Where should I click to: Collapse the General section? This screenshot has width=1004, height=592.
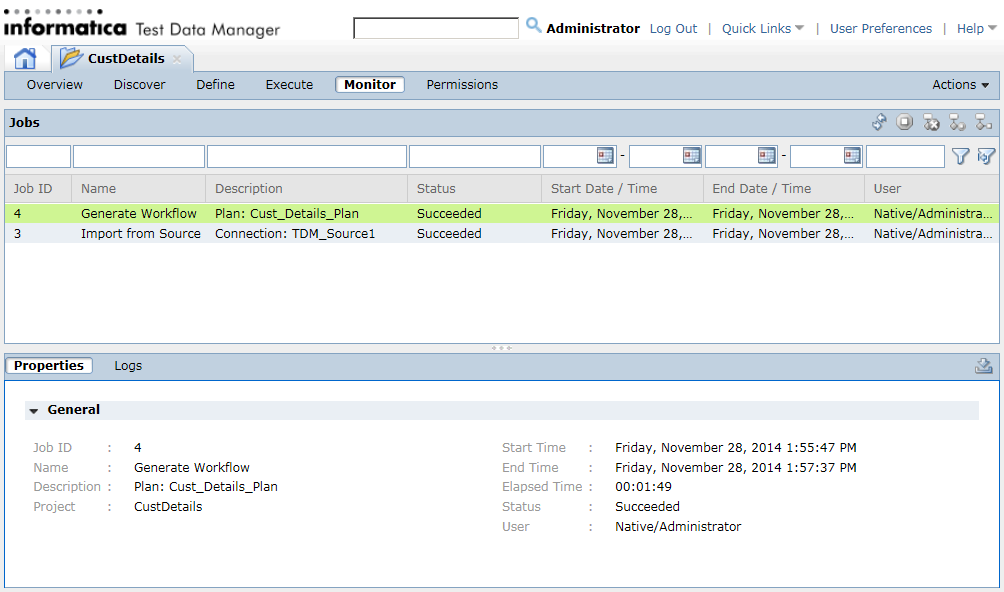click(x=34, y=410)
